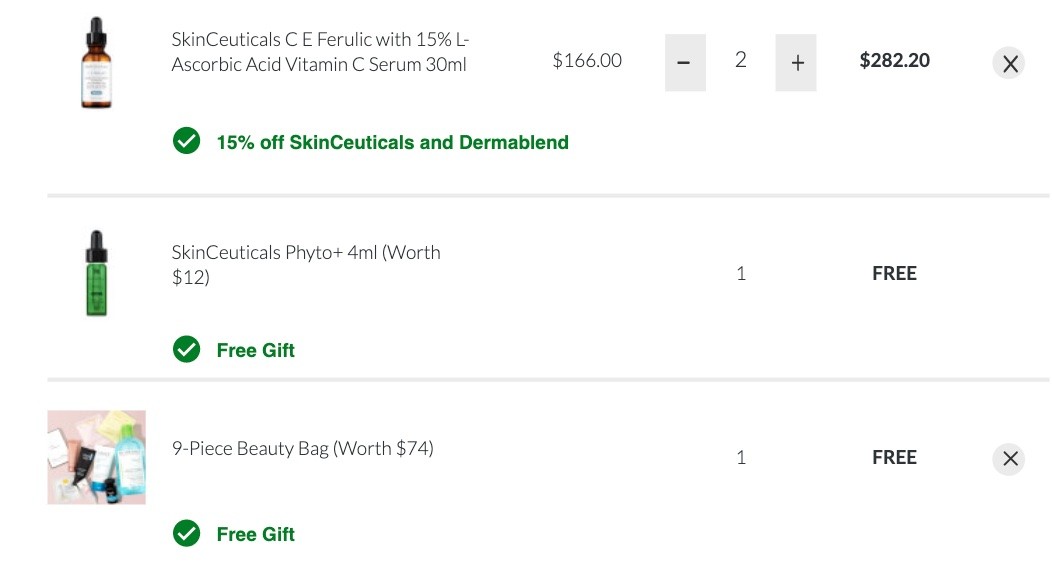
Task: Remove the C E Ferulic serum from cart
Action: click(x=1009, y=62)
